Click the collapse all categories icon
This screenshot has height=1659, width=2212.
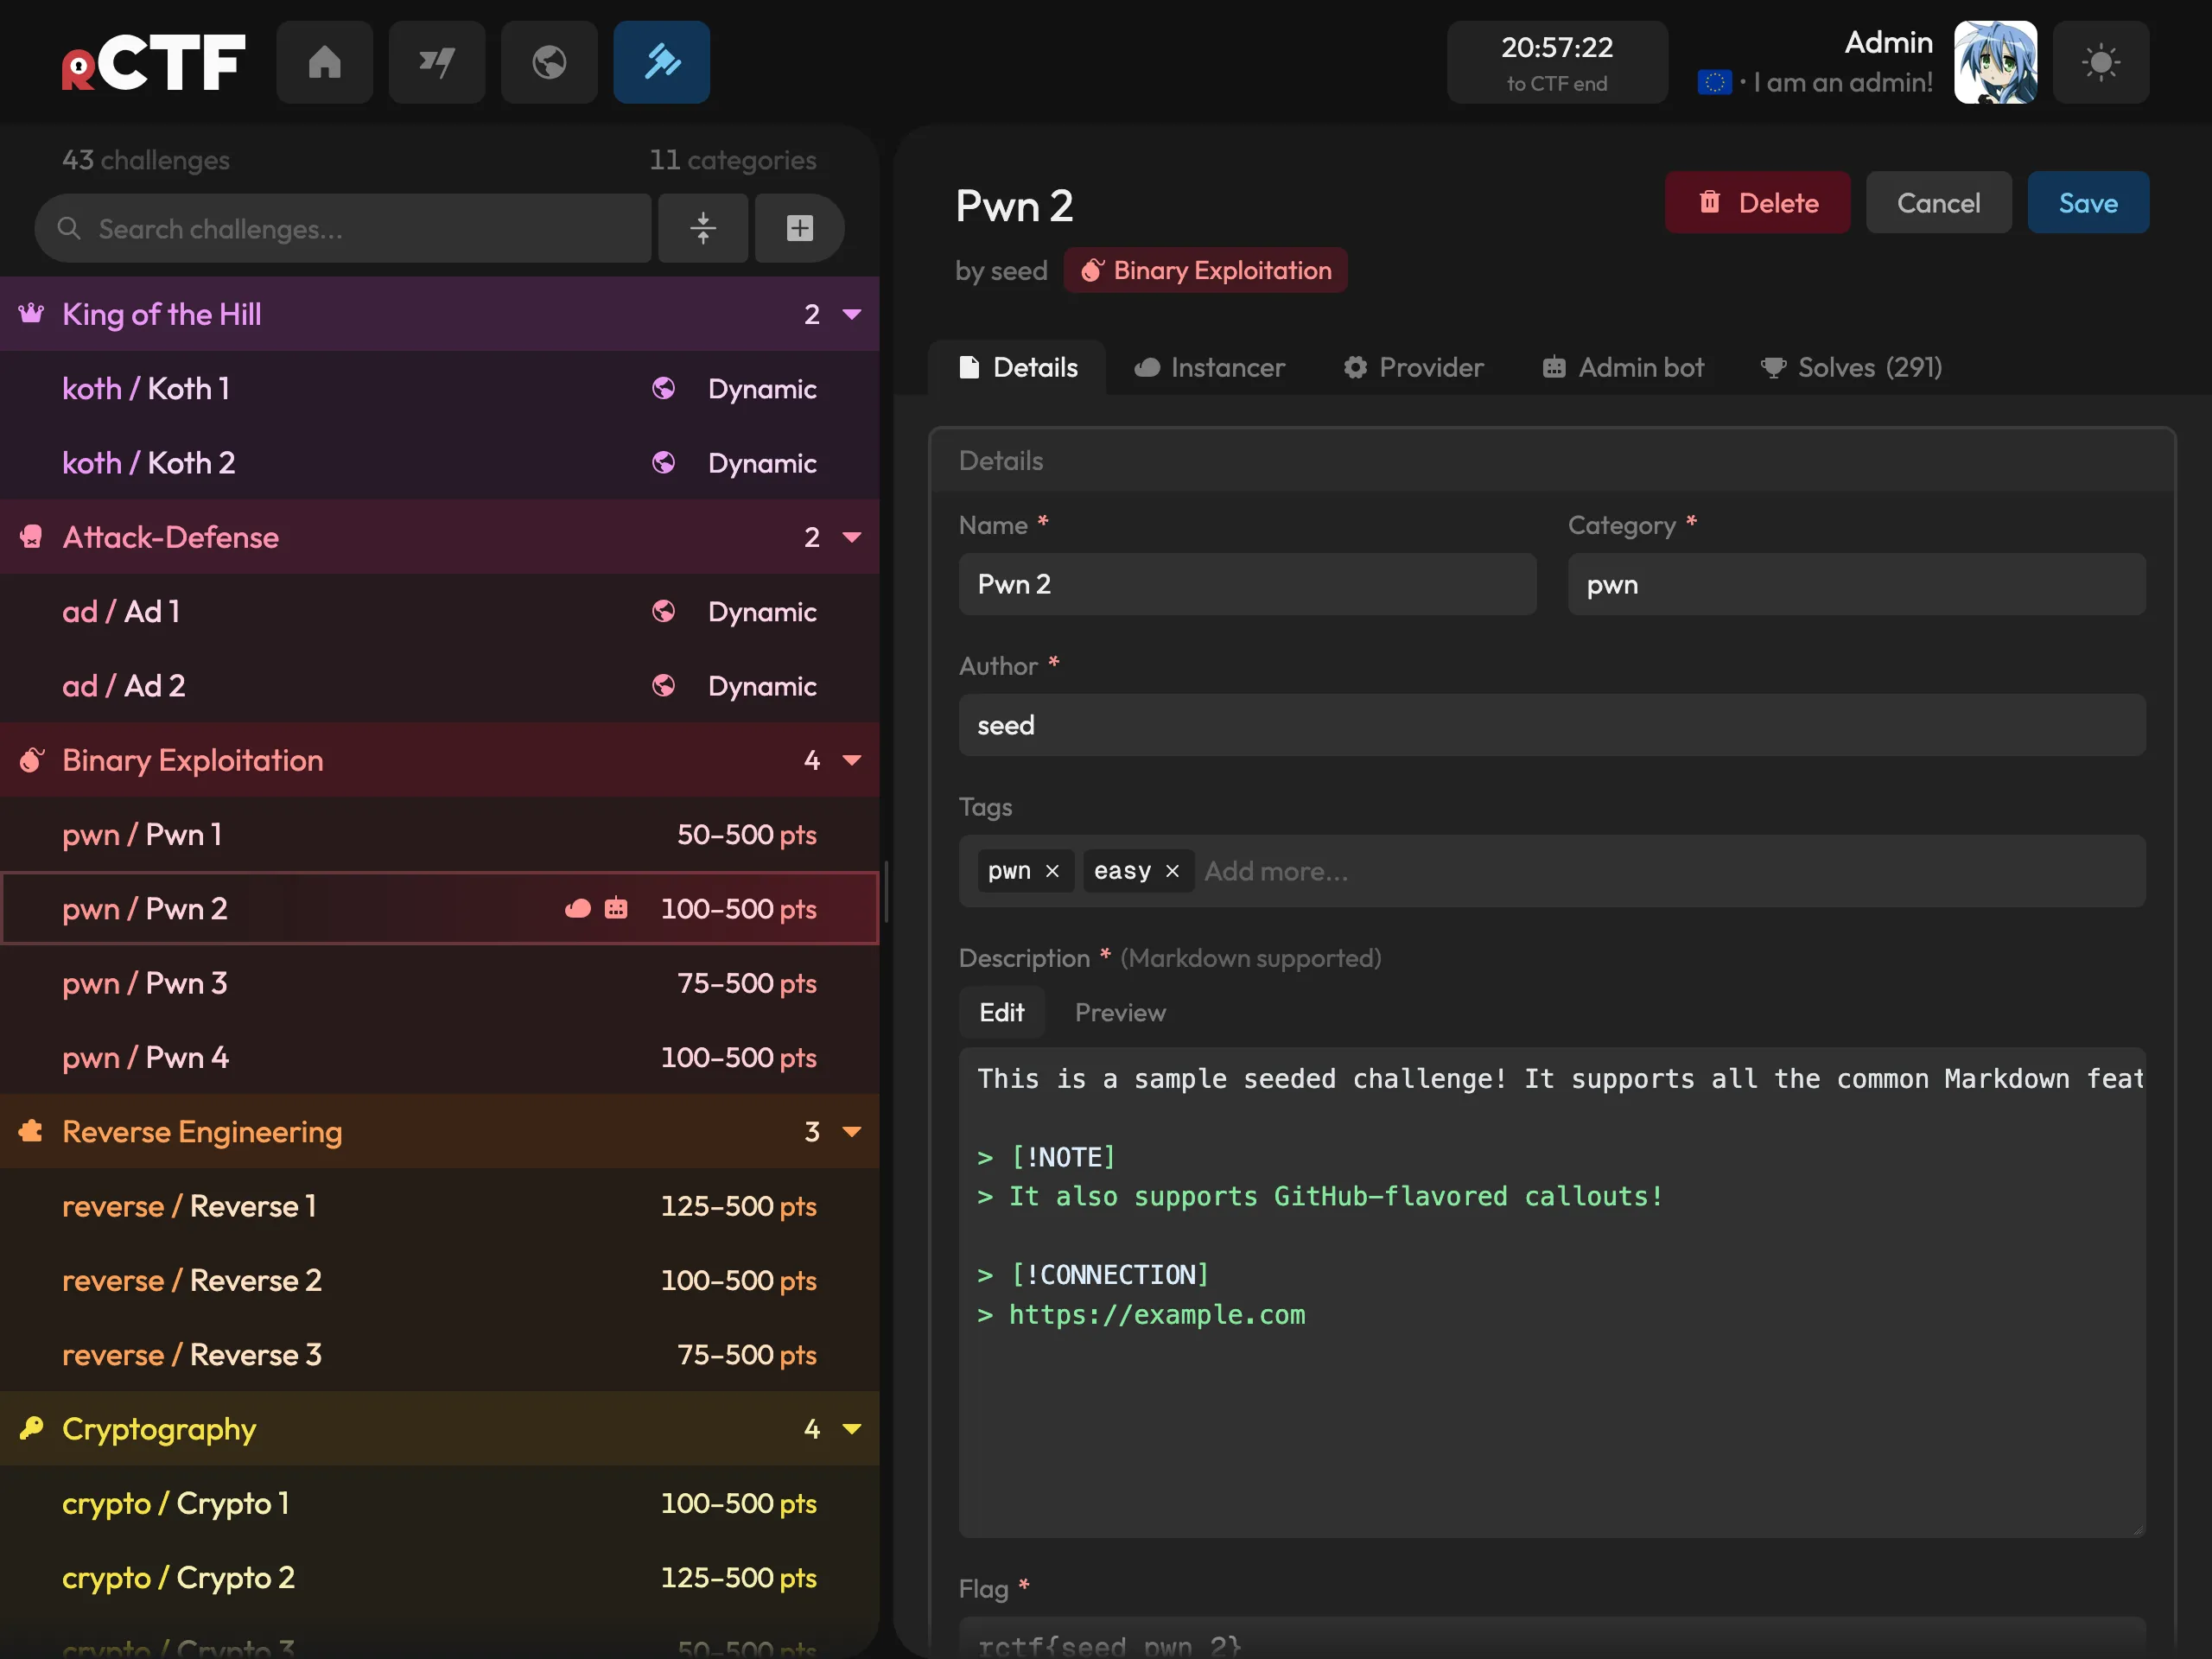click(x=703, y=228)
